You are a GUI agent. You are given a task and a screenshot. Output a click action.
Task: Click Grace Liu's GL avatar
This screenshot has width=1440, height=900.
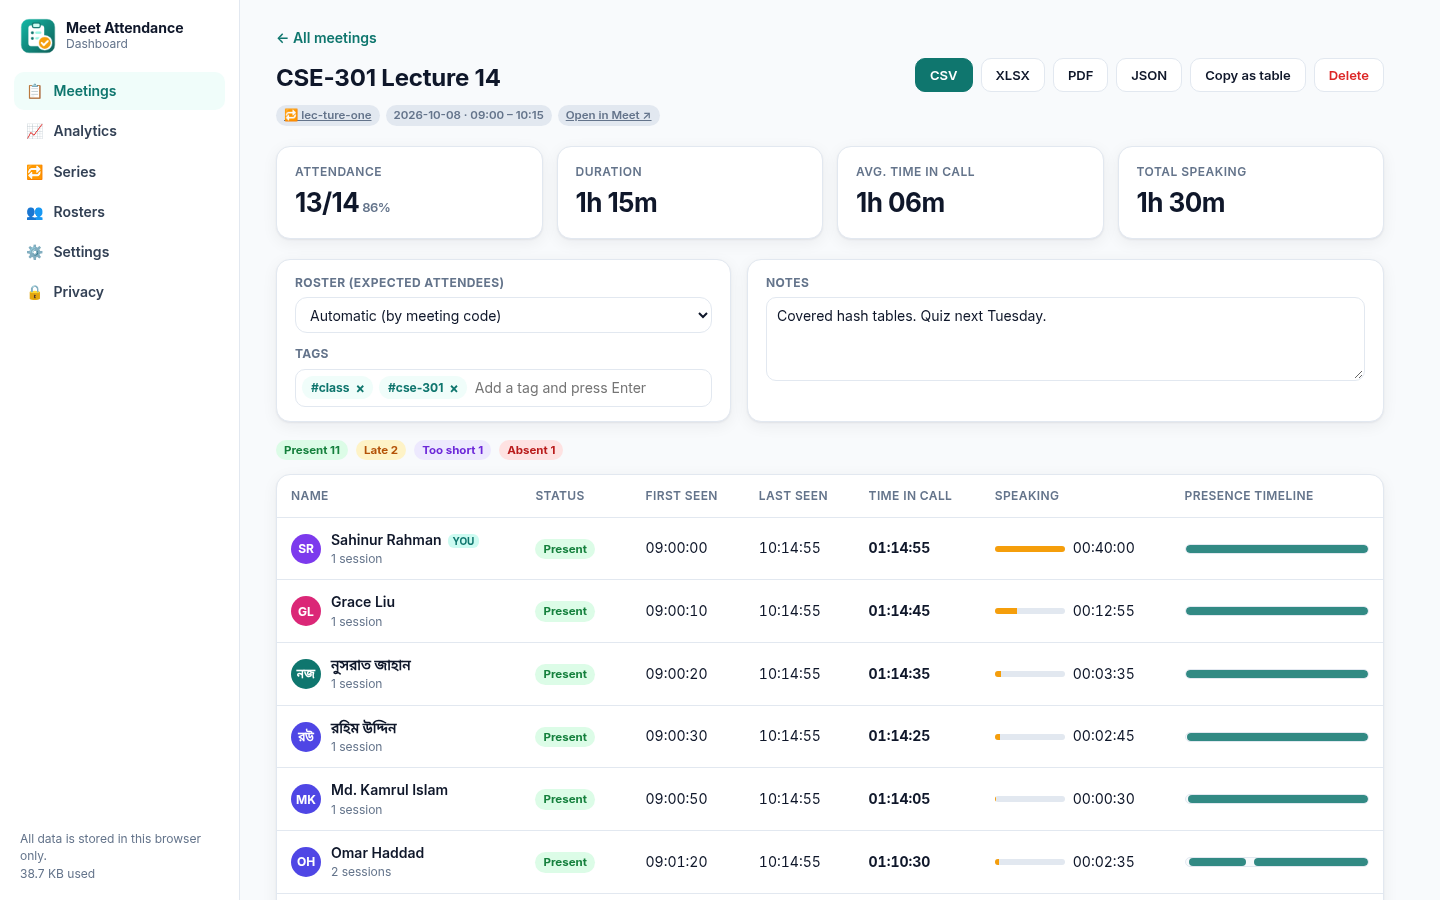[306, 611]
